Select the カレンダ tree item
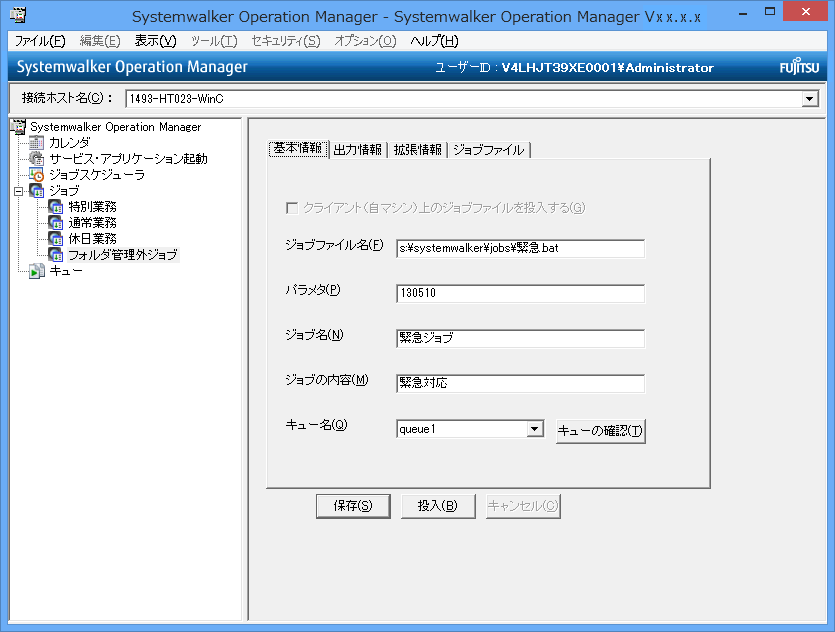Screen dimensions: 835x632 pos(70,143)
